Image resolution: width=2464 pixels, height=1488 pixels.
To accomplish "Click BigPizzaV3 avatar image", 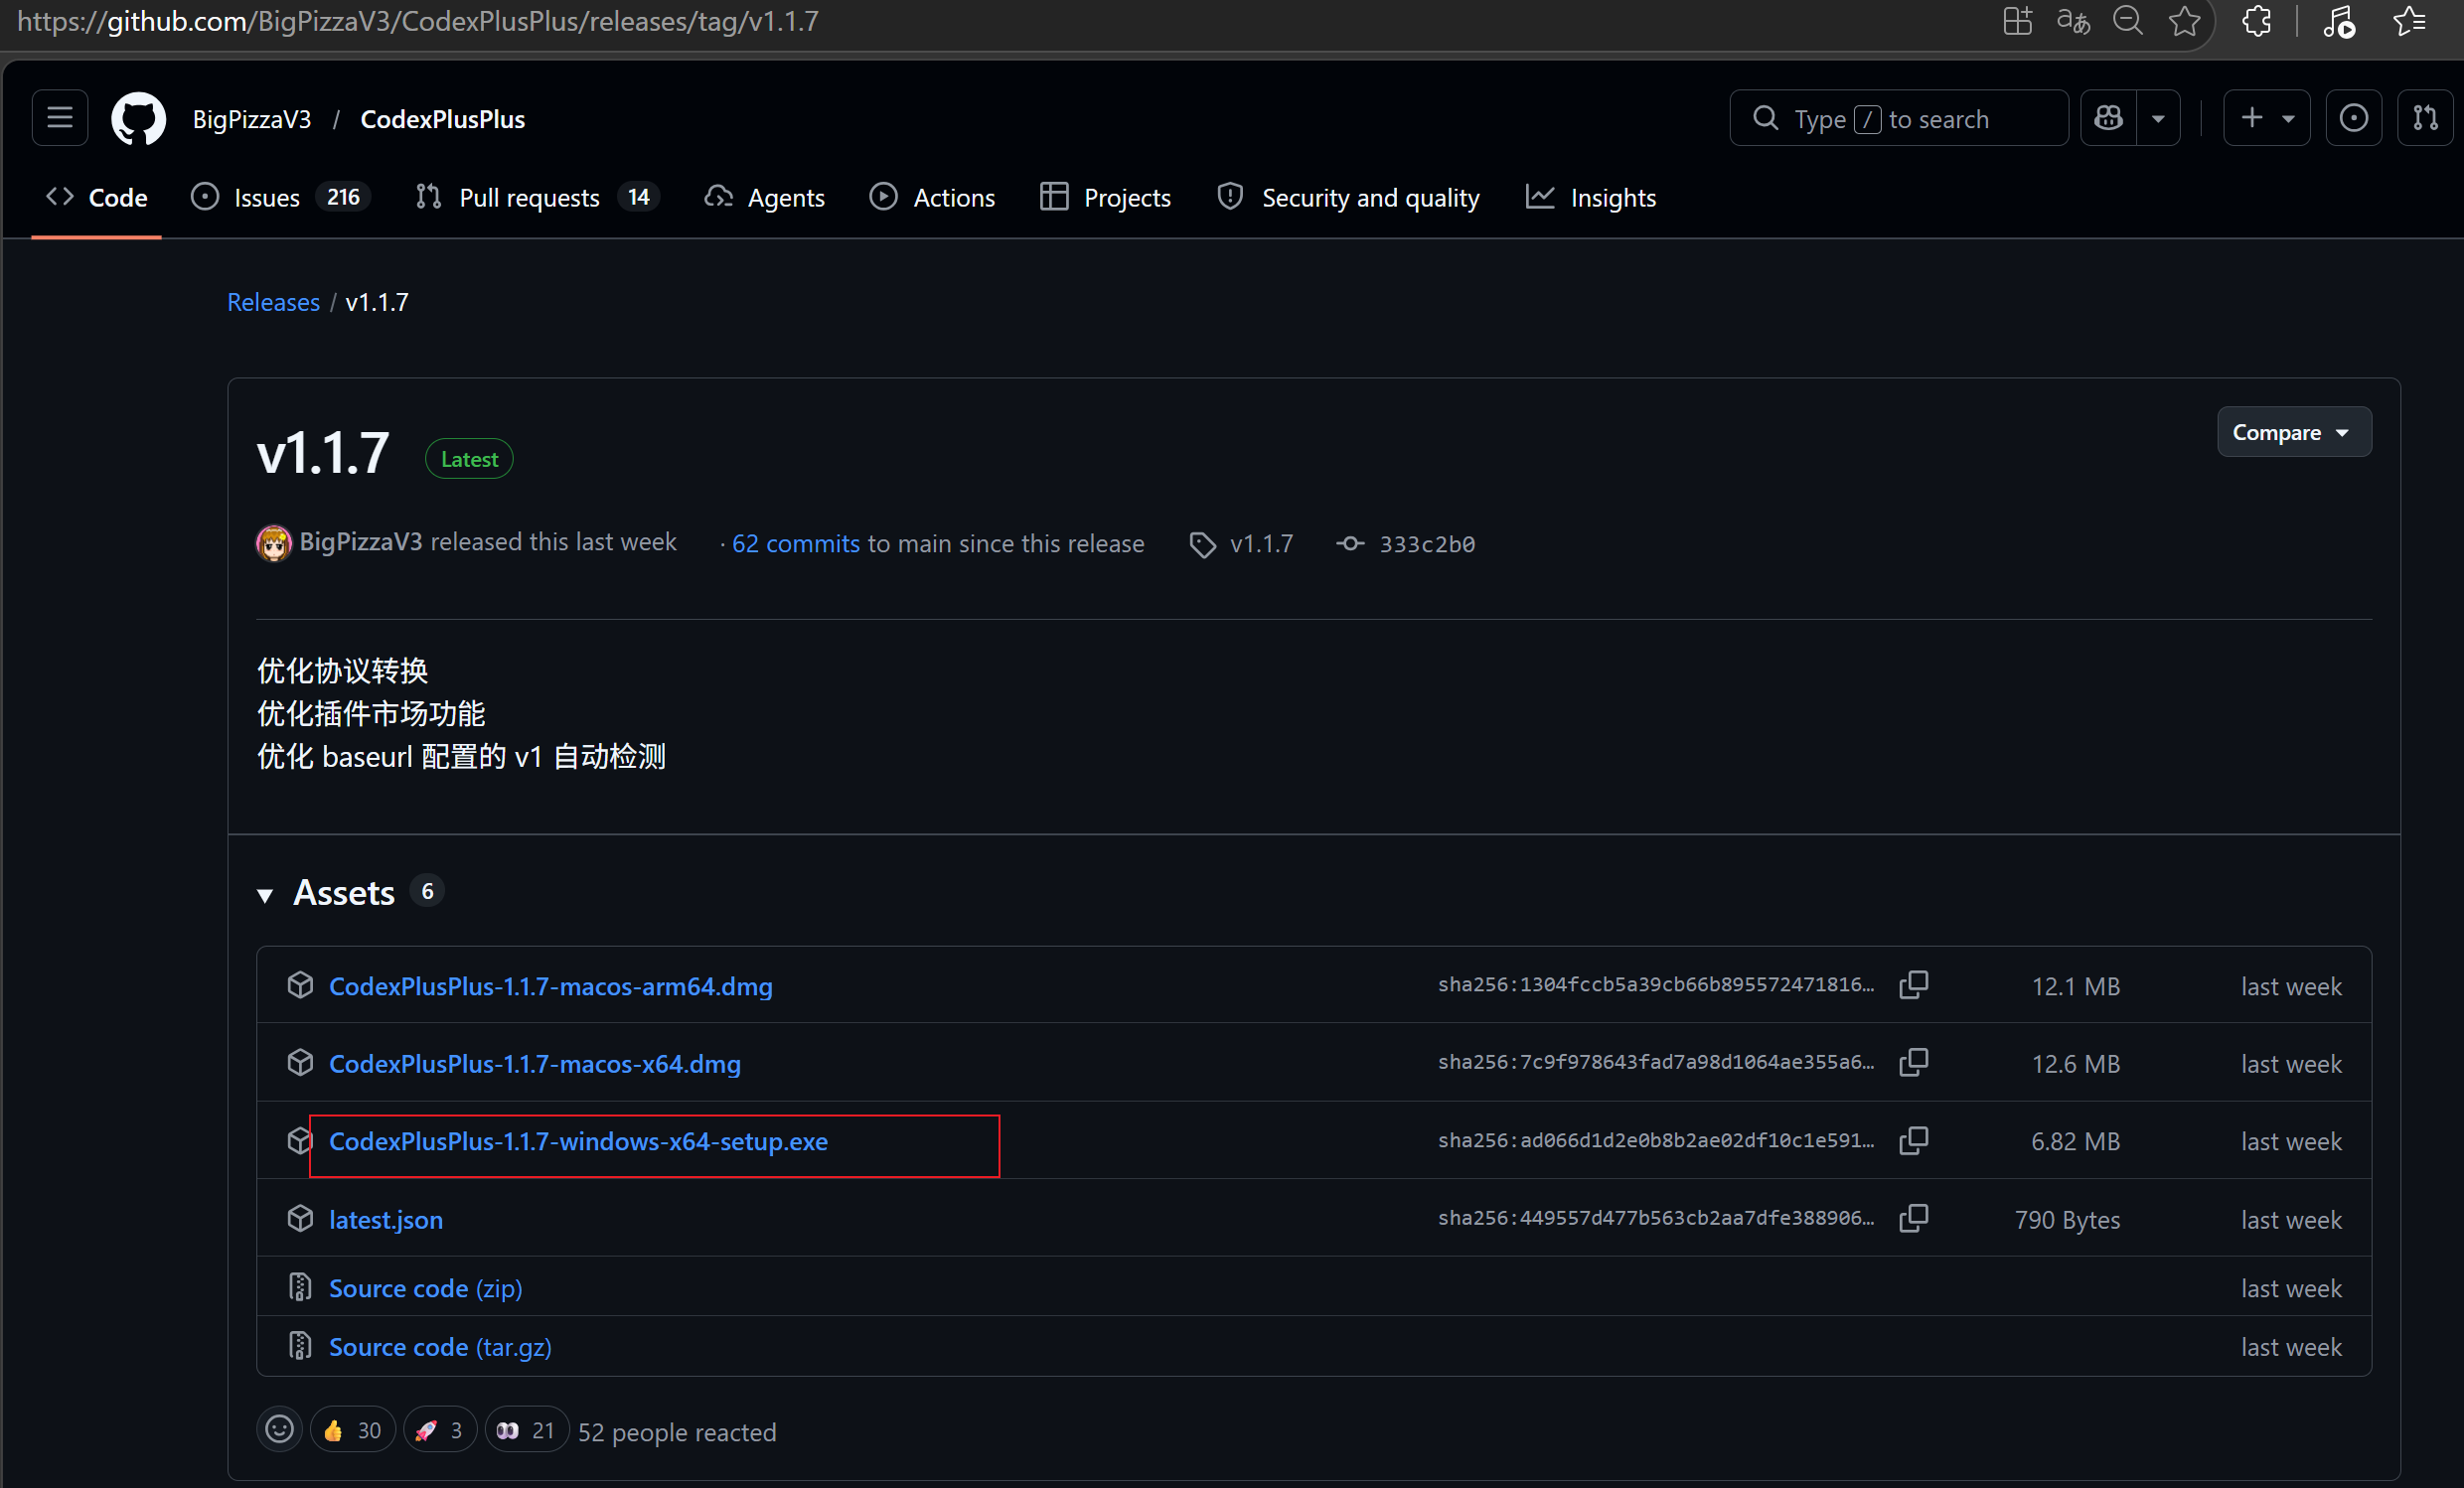I will pos(274,543).
